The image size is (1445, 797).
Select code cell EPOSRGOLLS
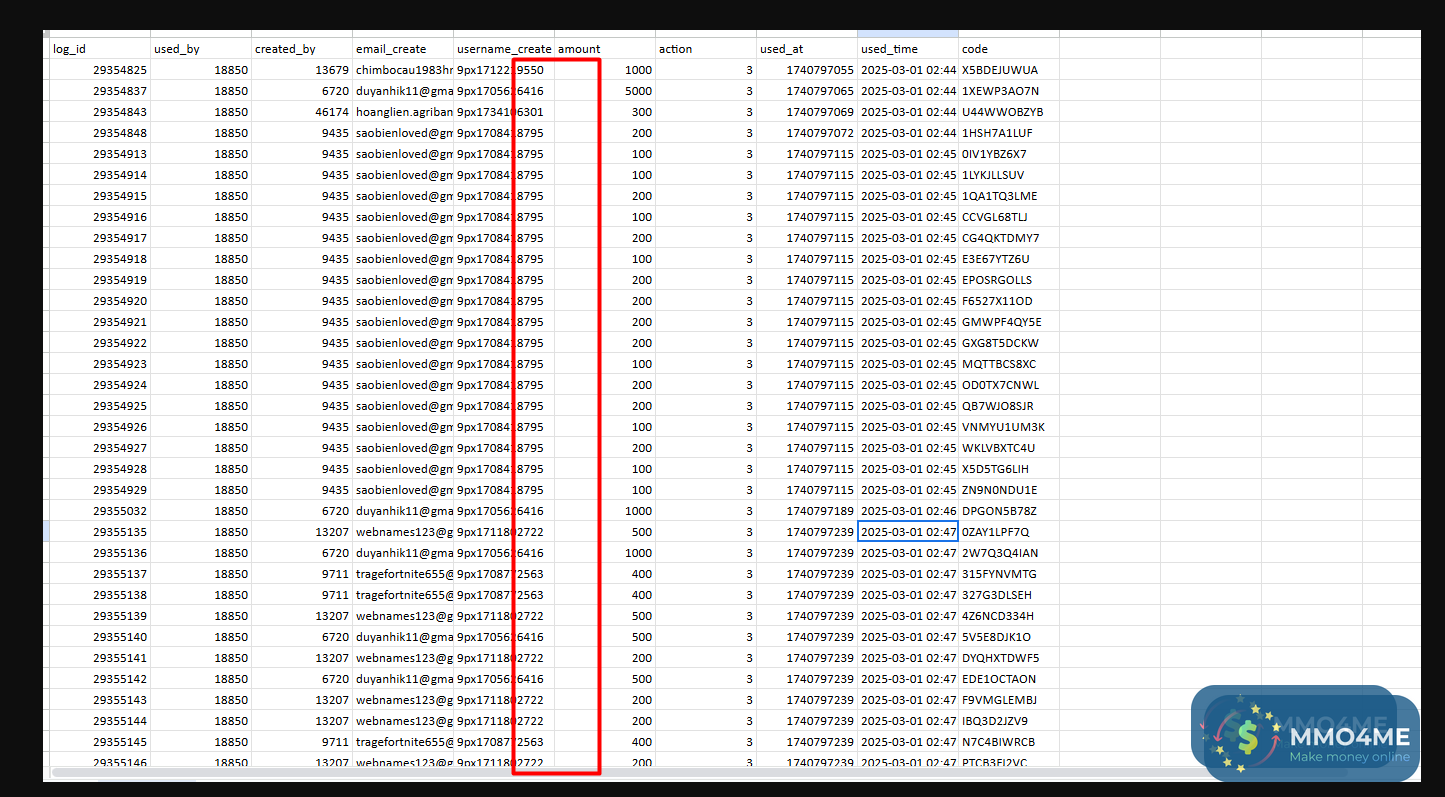[1009, 280]
